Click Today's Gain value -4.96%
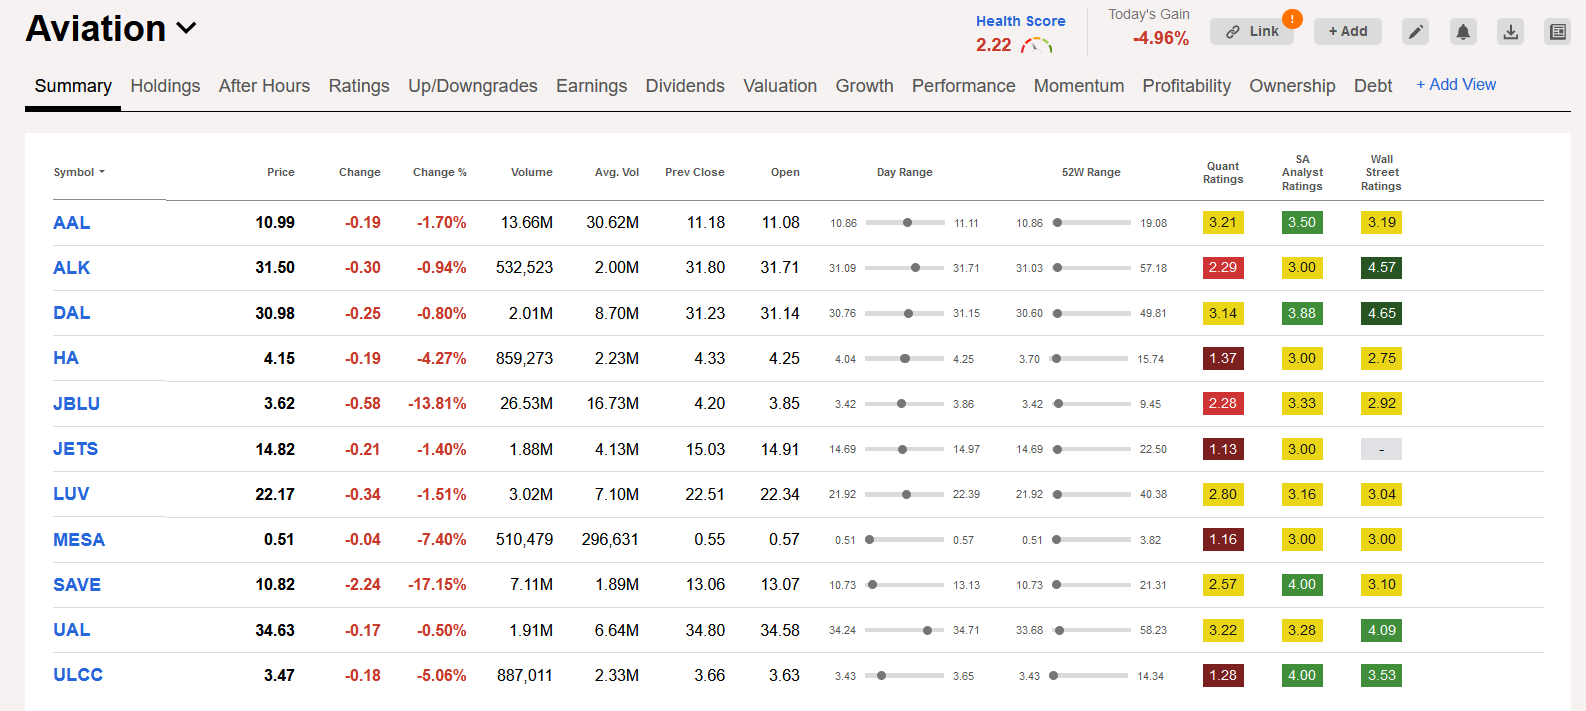 pyautogui.click(x=1161, y=39)
